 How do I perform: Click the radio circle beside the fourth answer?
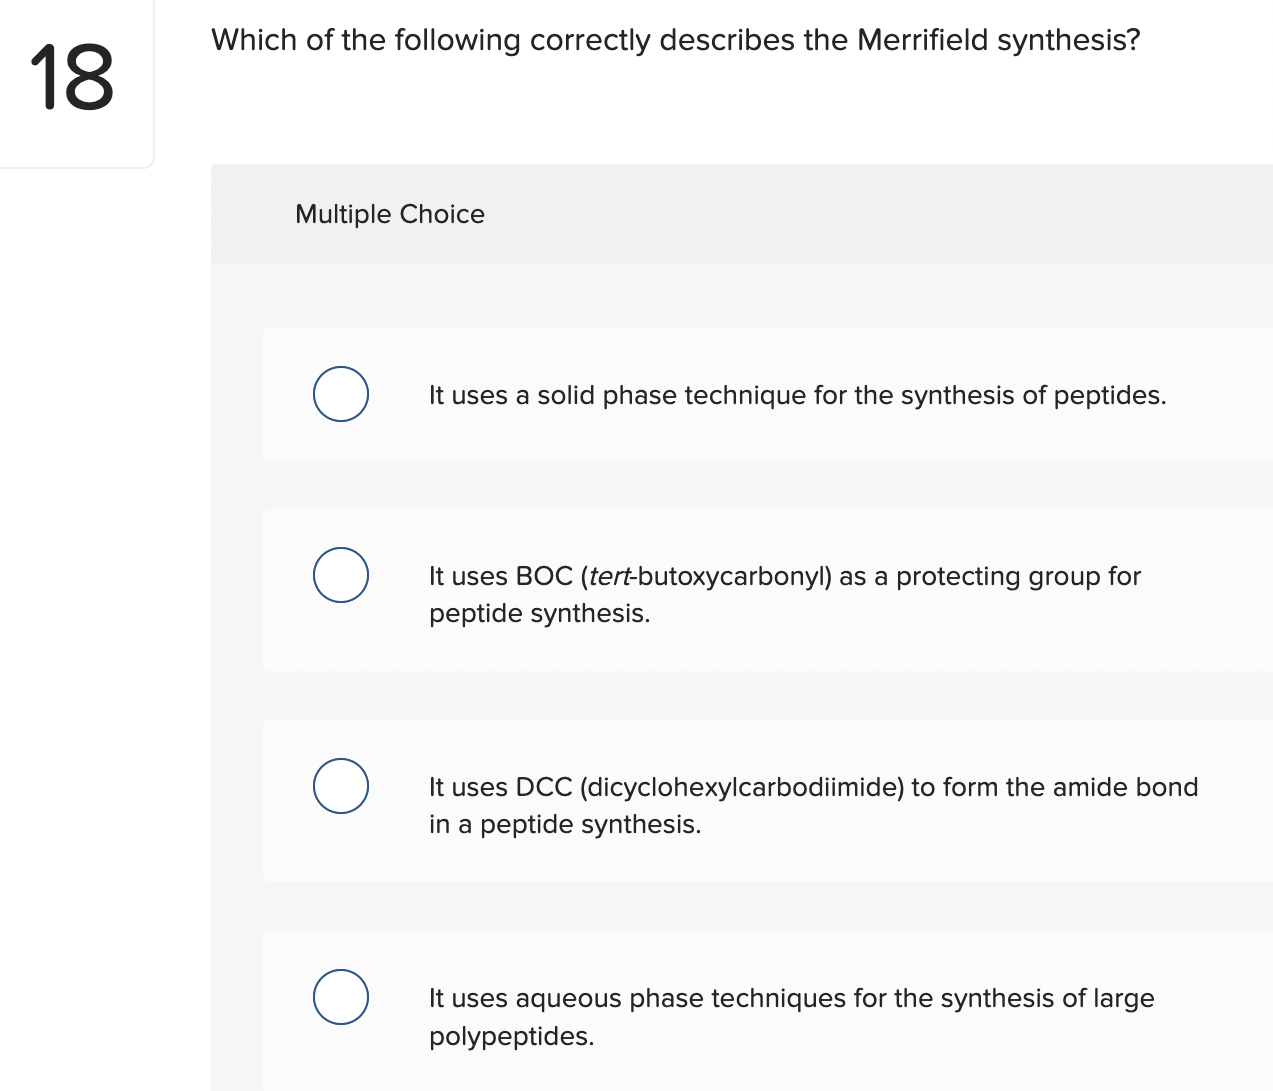pyautogui.click(x=341, y=997)
